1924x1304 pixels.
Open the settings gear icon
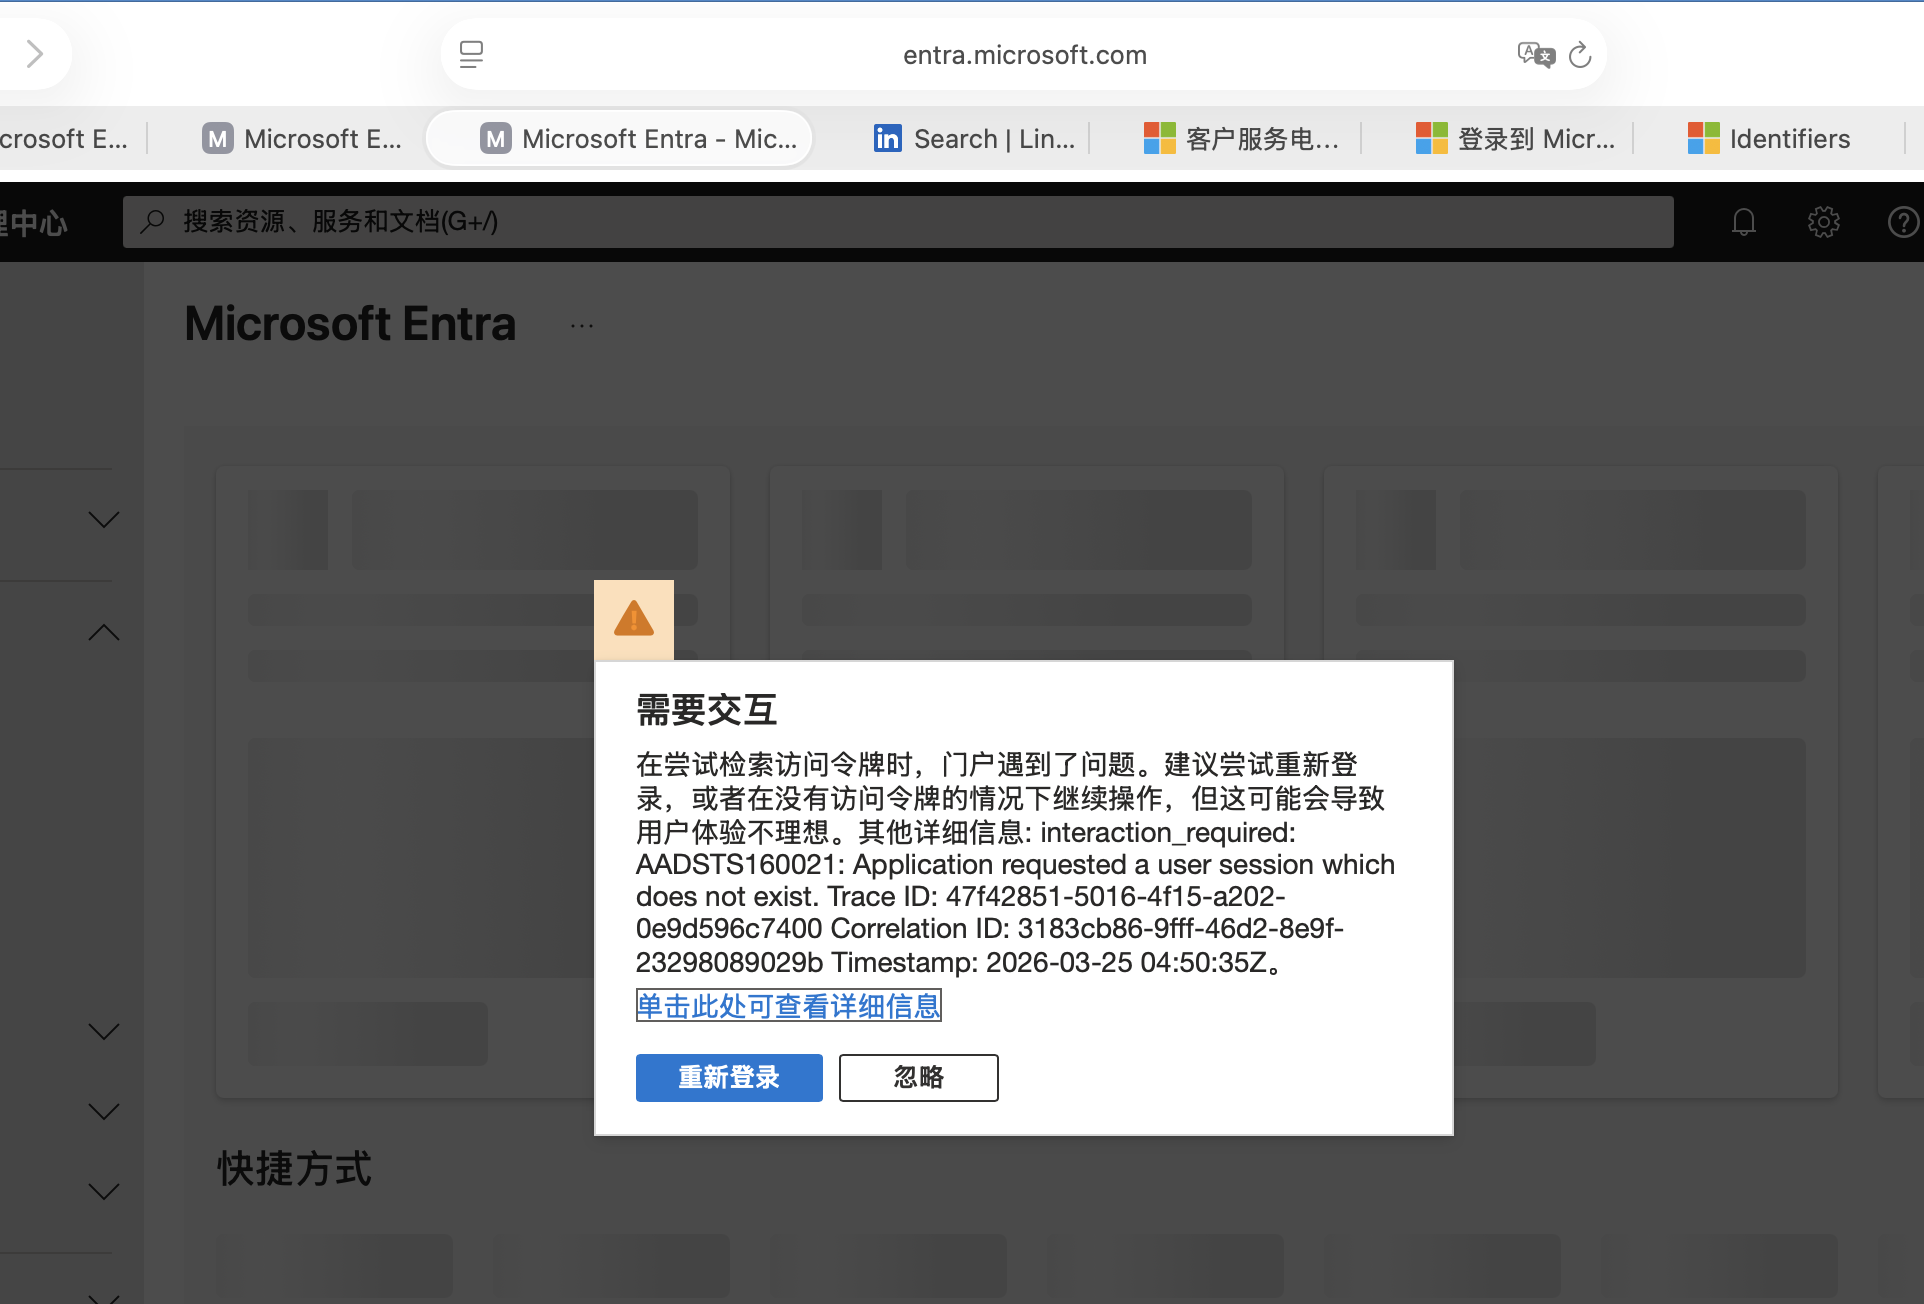[x=1823, y=222]
